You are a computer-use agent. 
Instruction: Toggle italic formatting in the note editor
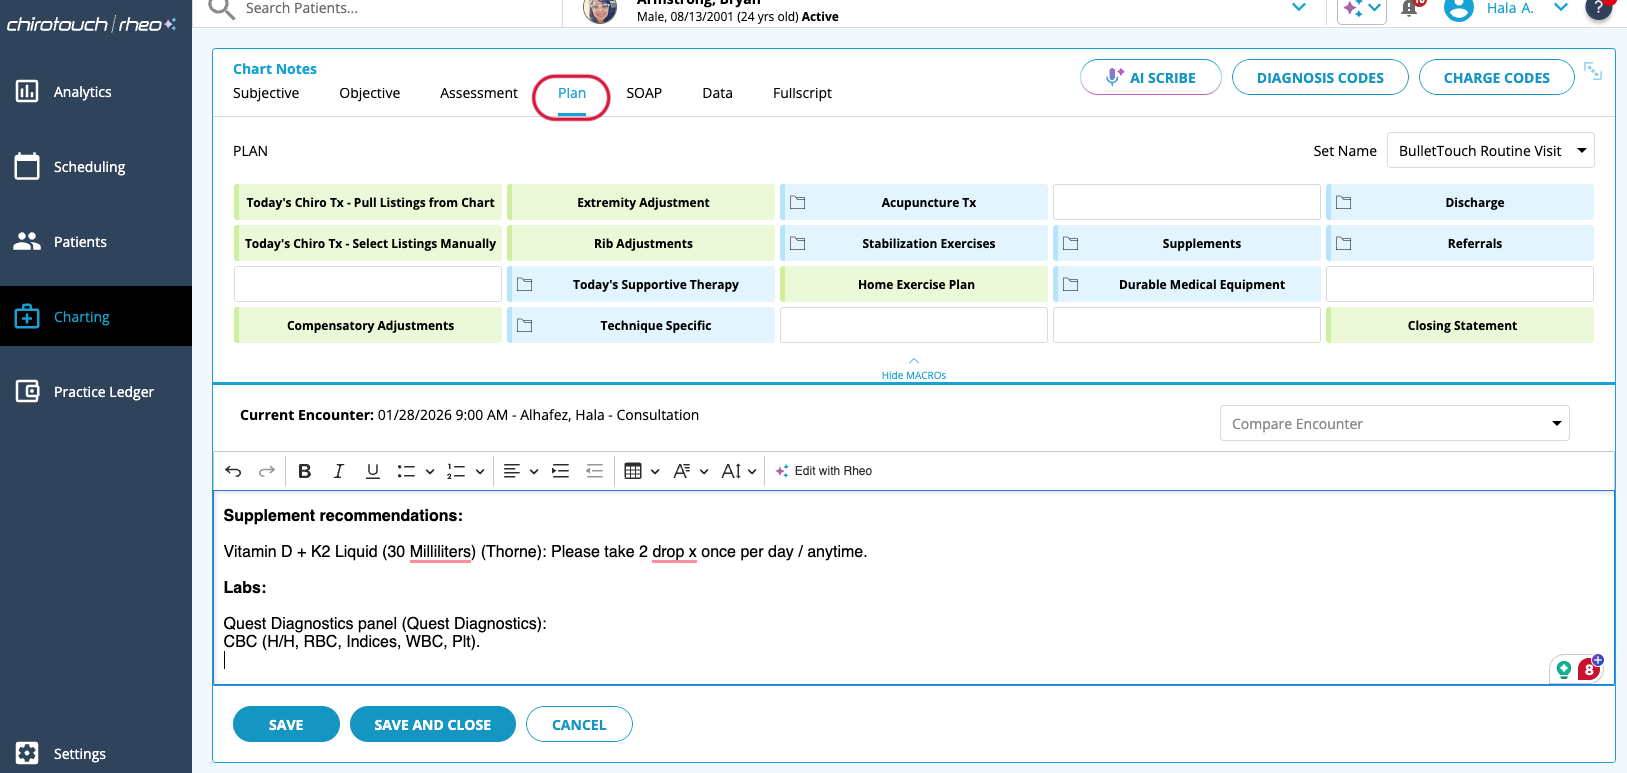pyautogui.click(x=338, y=471)
